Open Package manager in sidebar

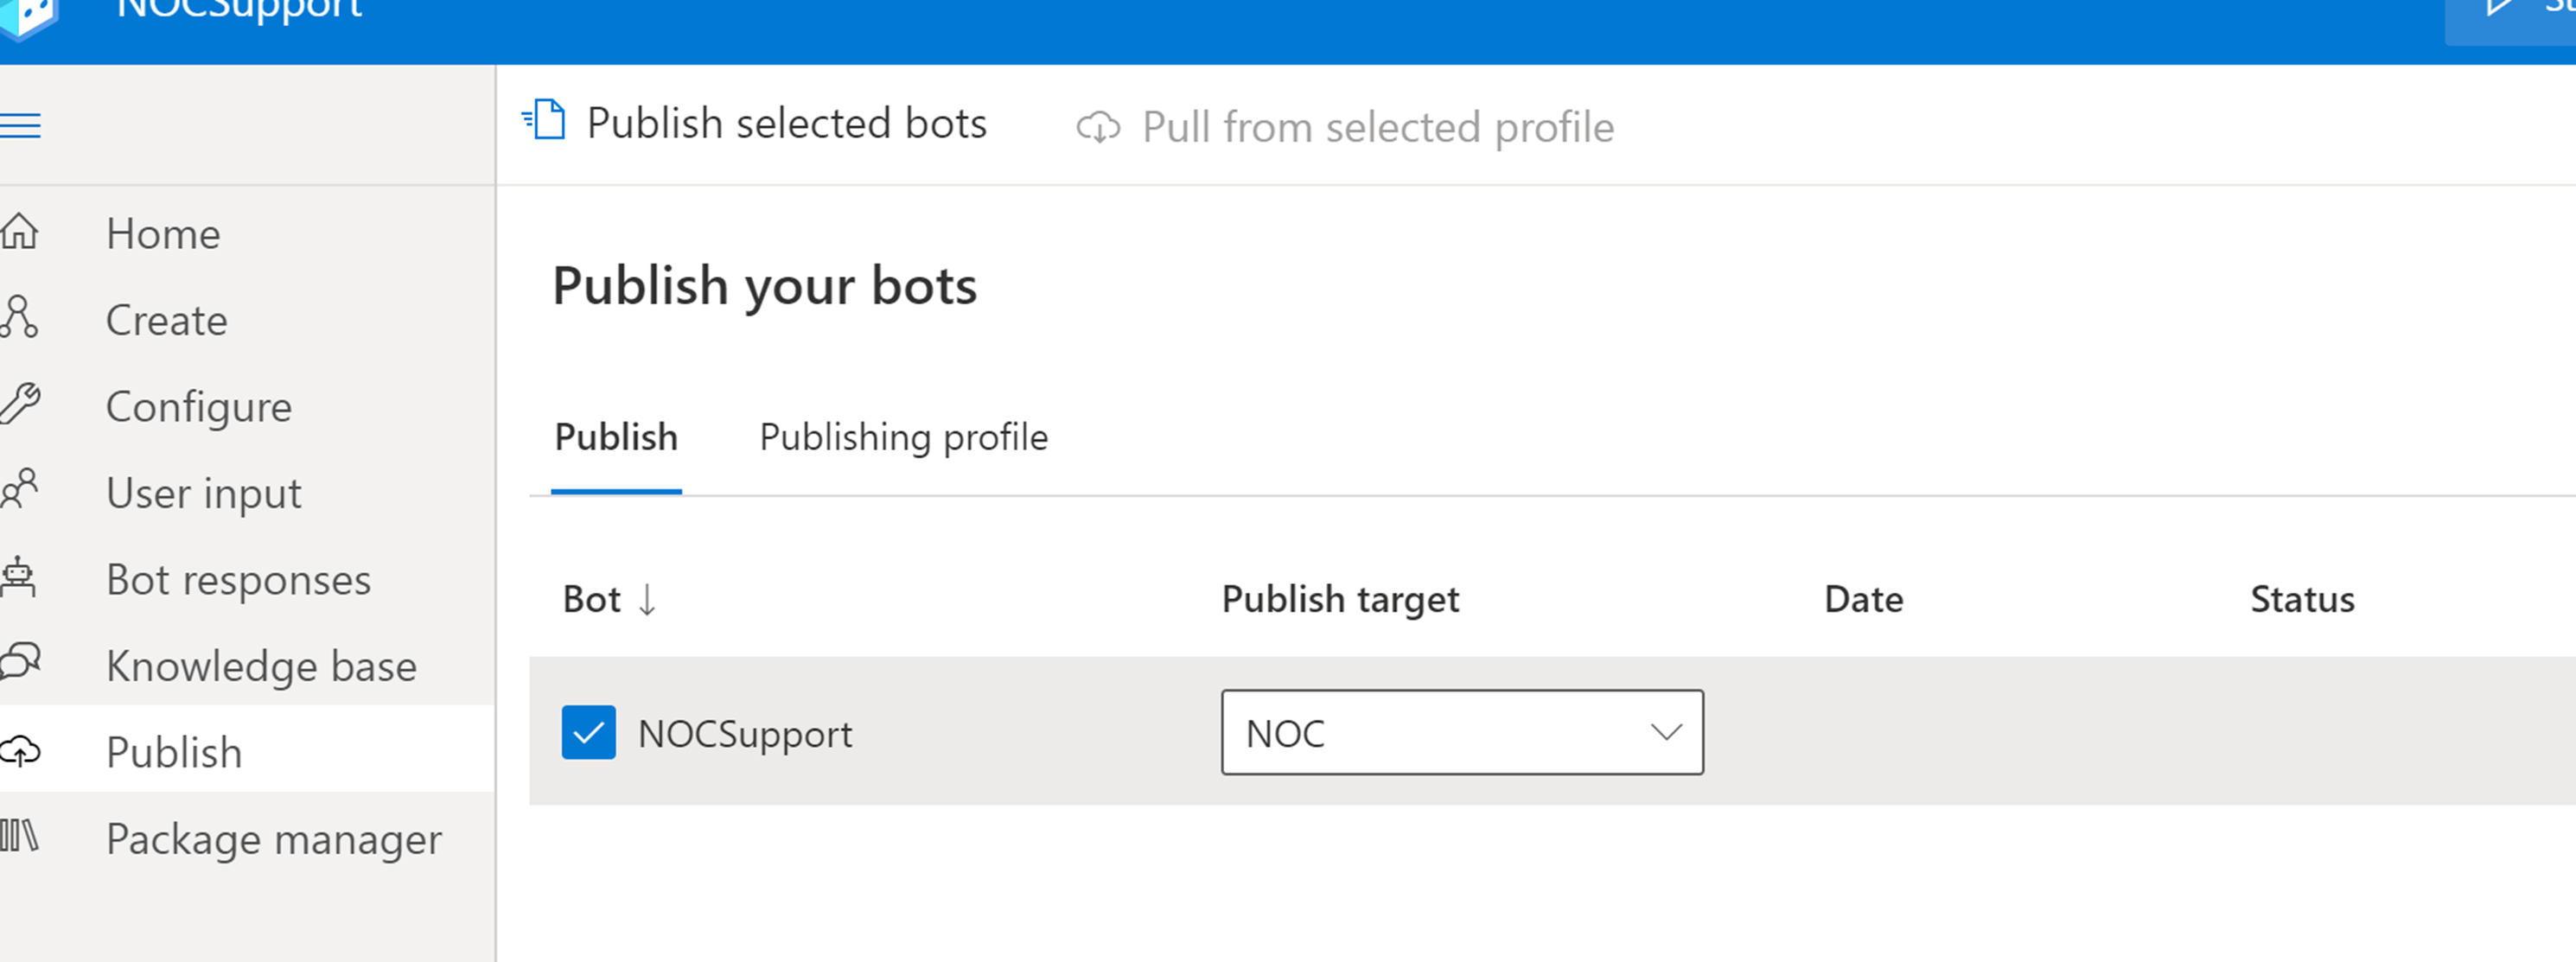coord(273,838)
